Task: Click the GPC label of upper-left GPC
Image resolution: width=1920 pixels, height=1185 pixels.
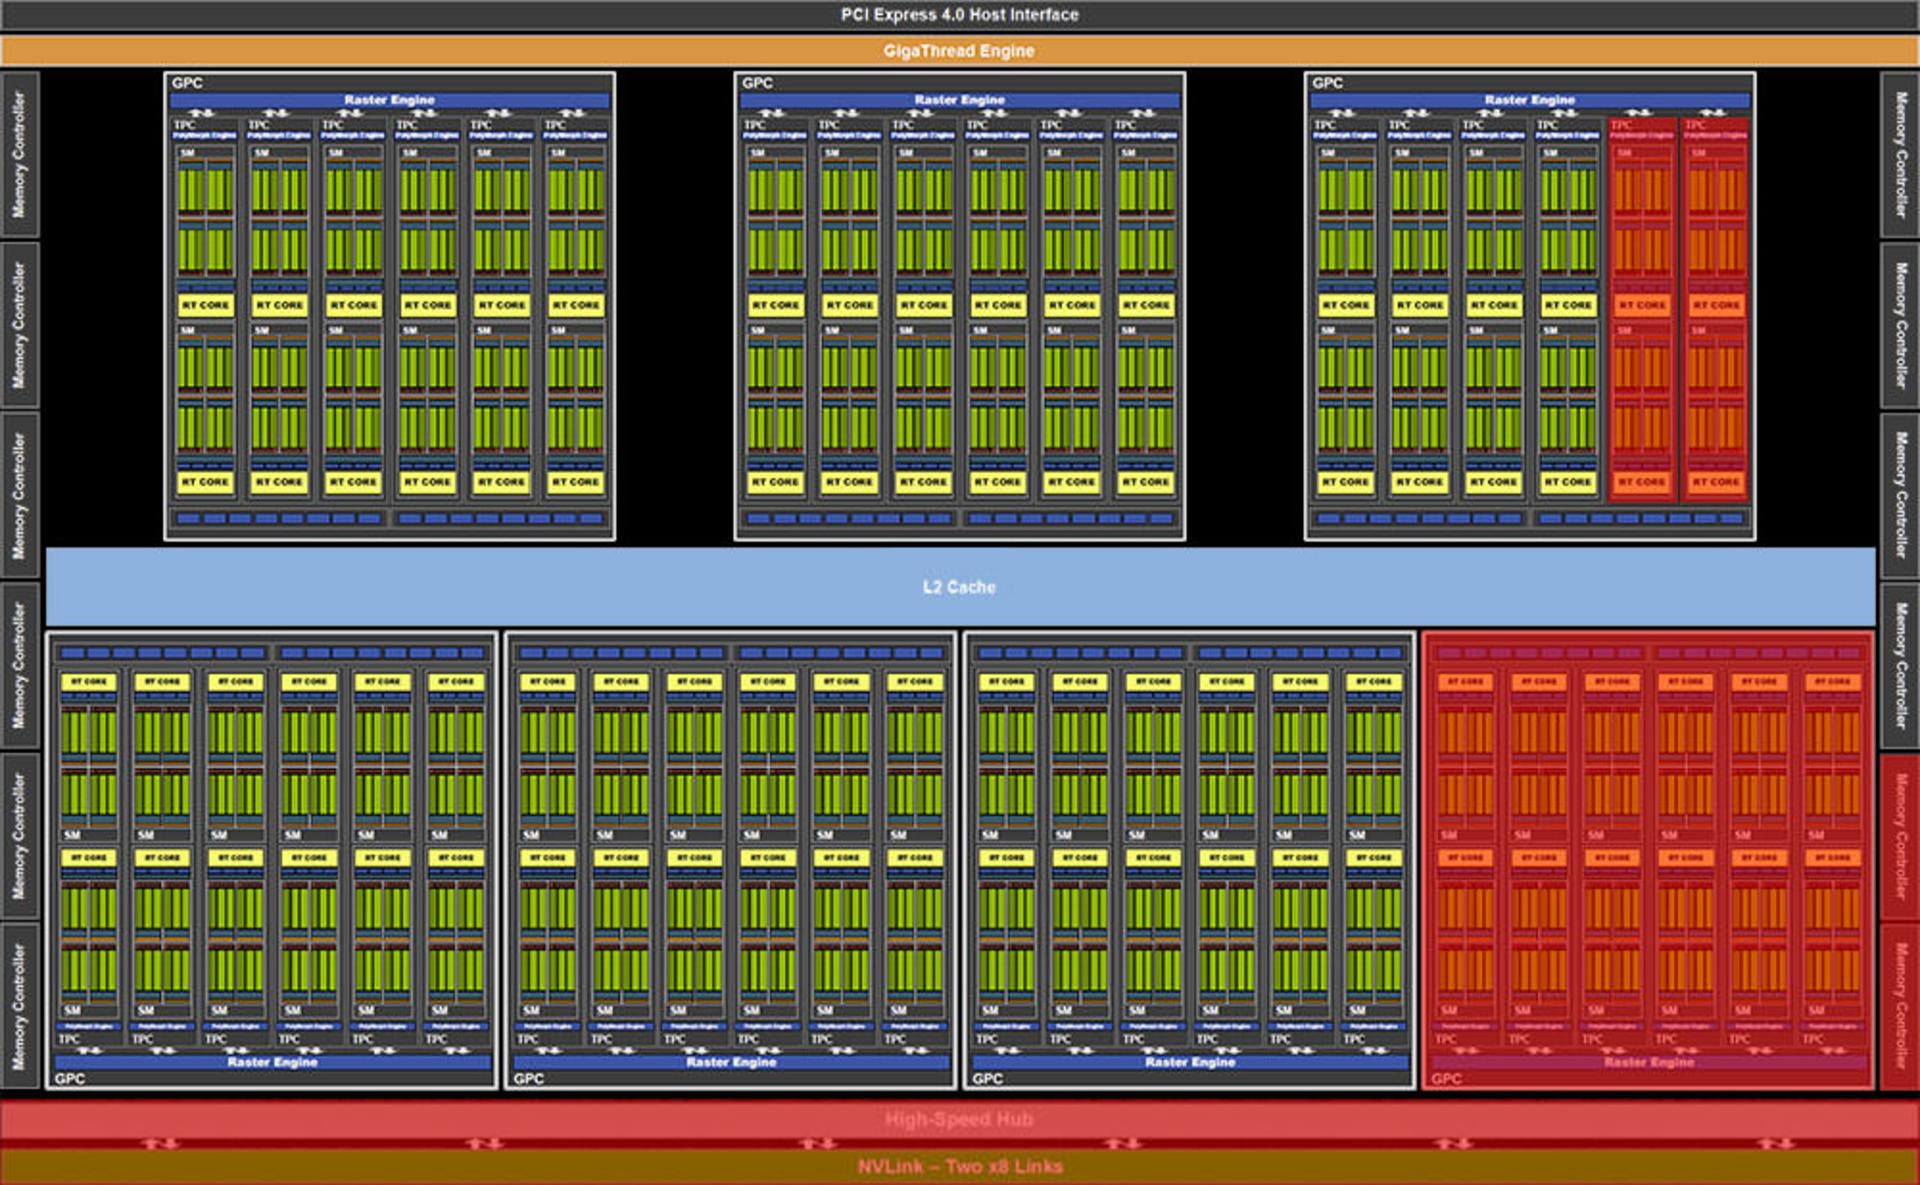Action: tap(187, 83)
